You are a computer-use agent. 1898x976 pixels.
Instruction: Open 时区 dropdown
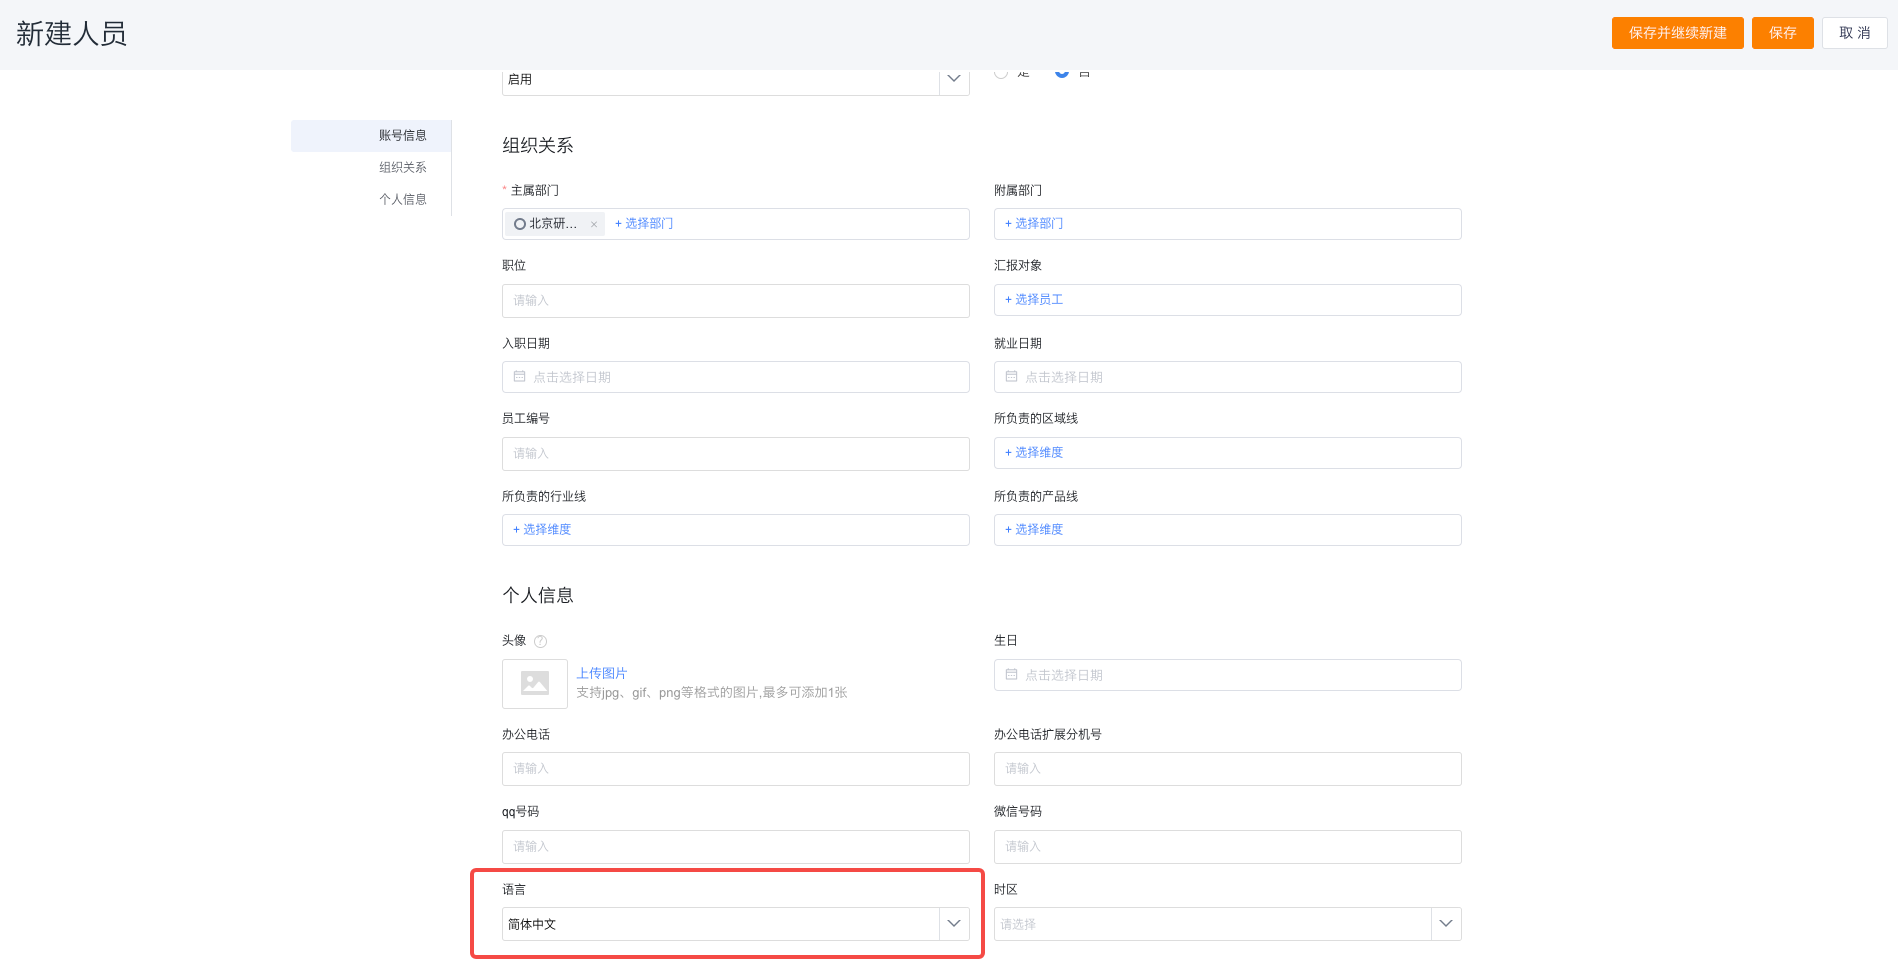tap(1228, 924)
